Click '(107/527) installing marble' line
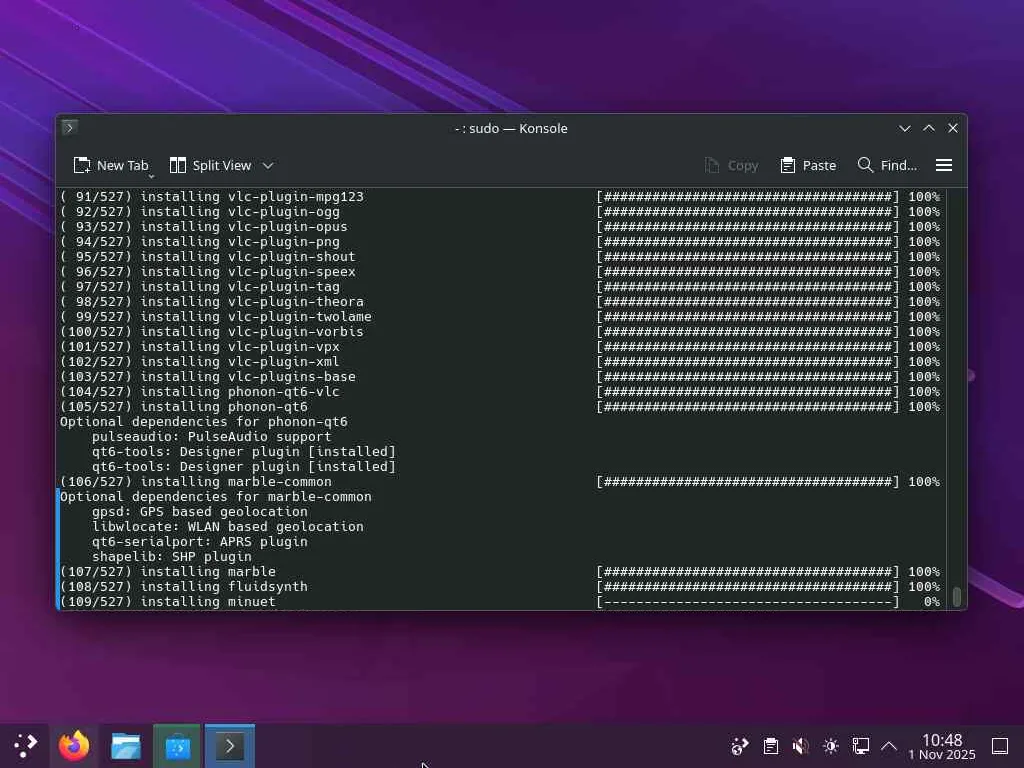Screen dimensions: 1024x768 [x=168, y=572]
